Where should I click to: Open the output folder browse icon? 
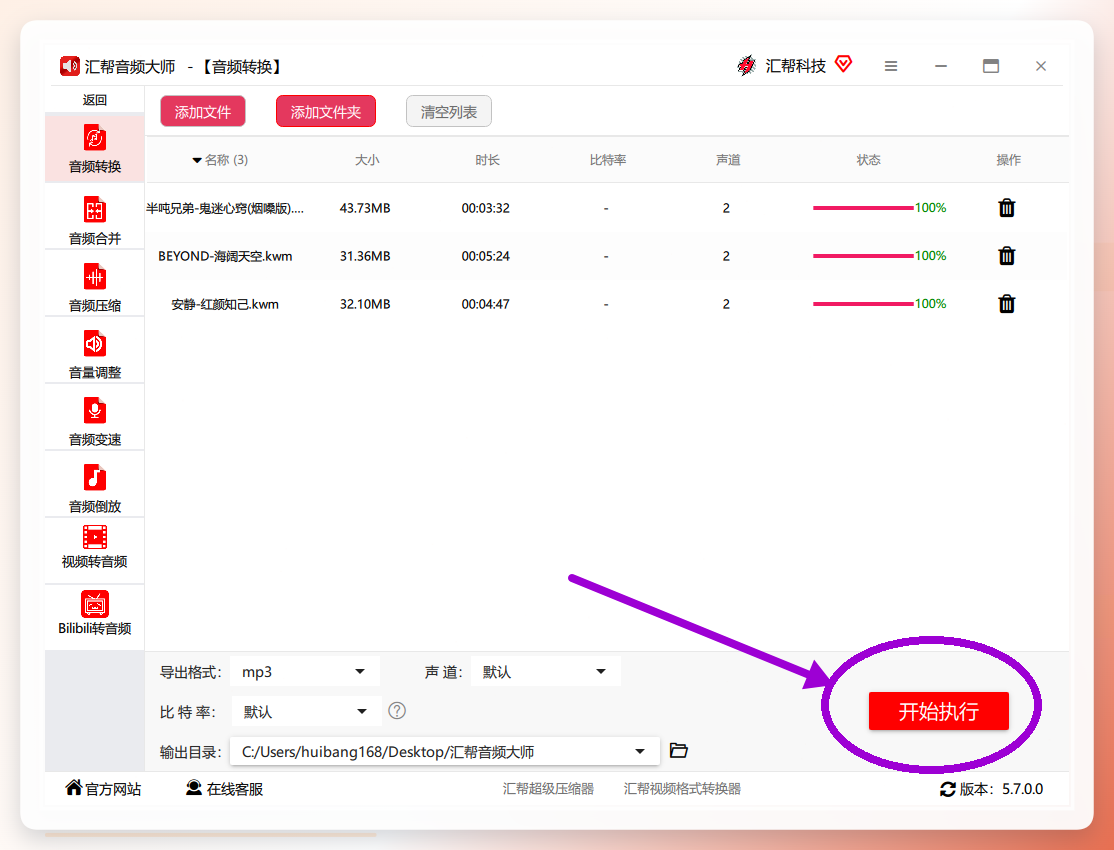pyautogui.click(x=678, y=751)
